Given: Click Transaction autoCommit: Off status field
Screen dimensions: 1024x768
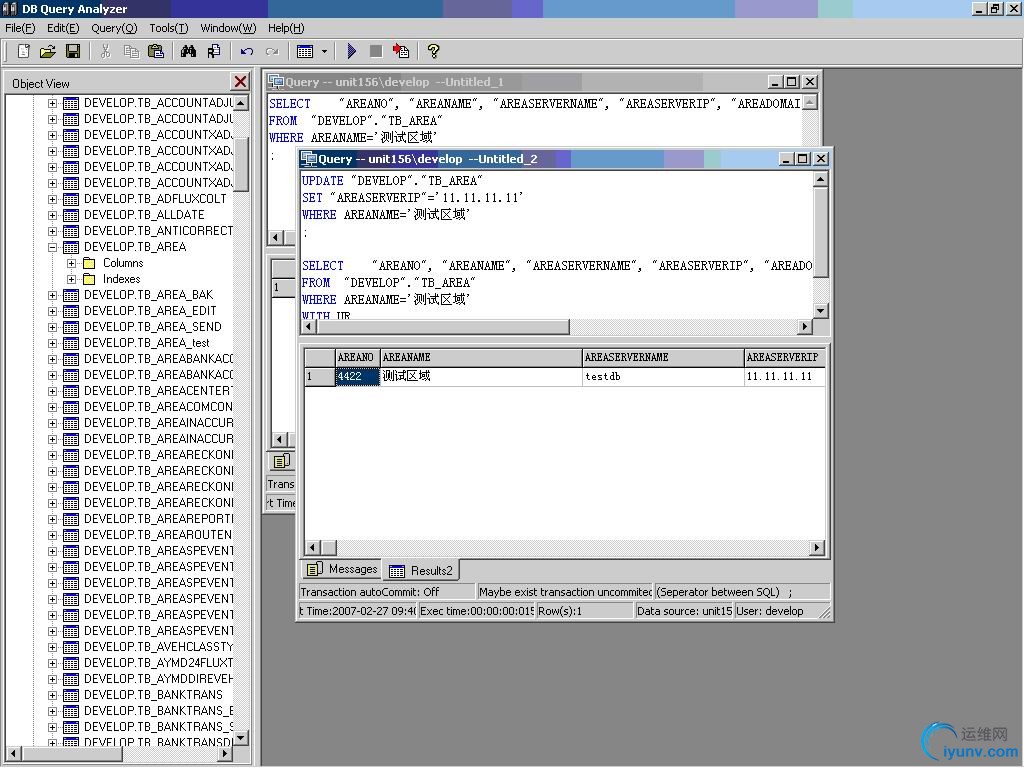Looking at the screenshot, I should point(387,592).
